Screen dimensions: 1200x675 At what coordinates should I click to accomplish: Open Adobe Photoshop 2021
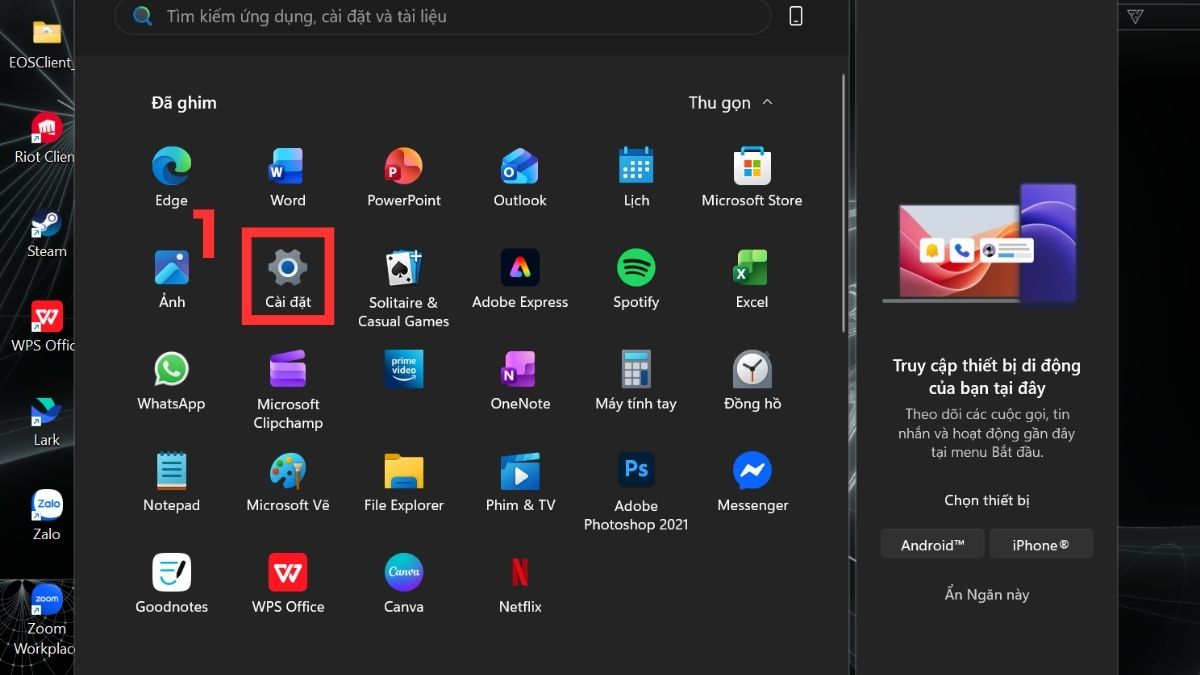[635, 470]
